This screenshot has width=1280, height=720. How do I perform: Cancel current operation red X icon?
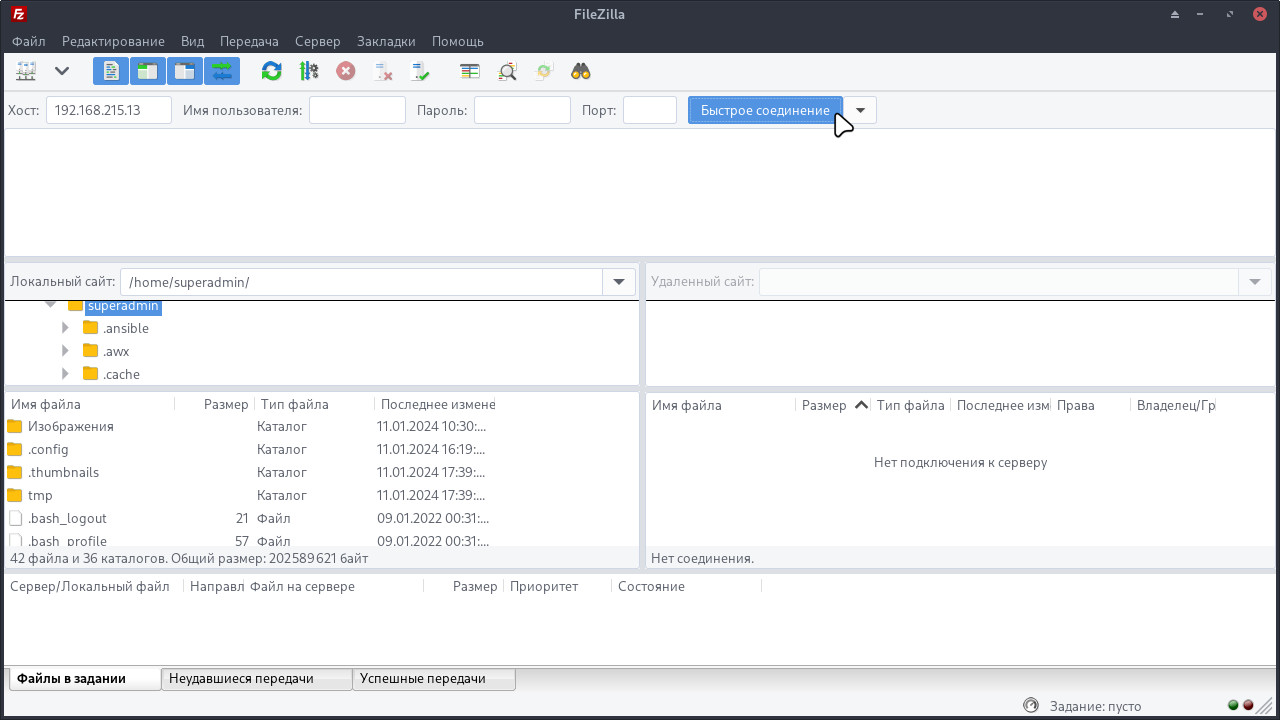point(345,71)
